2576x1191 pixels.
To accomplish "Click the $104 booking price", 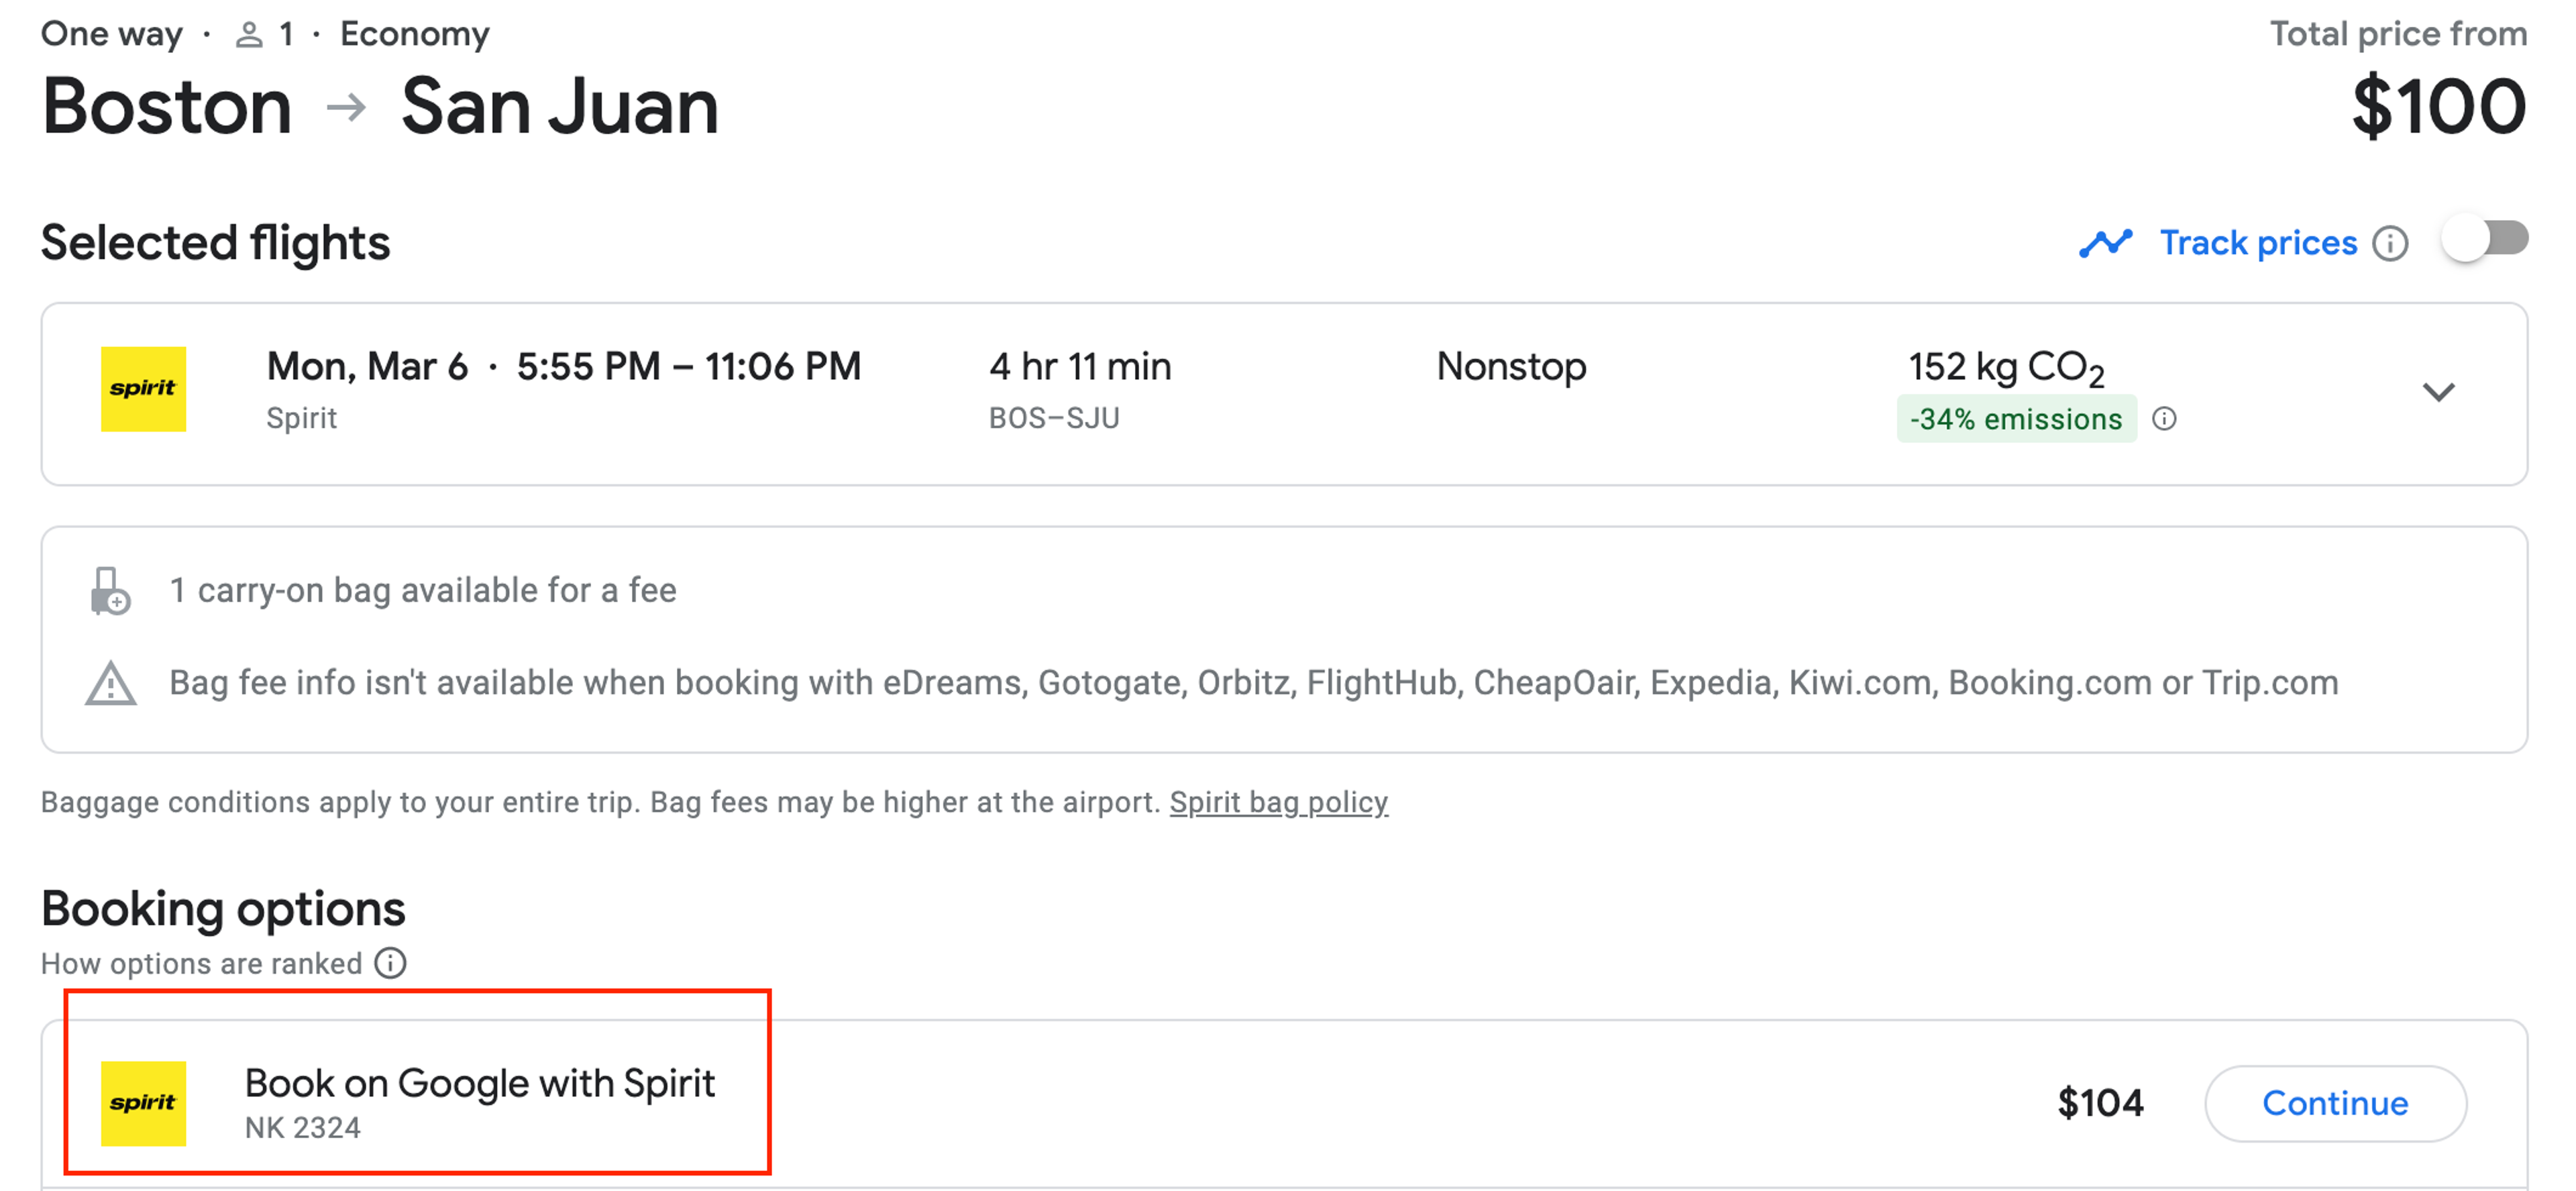I will coord(2100,1103).
